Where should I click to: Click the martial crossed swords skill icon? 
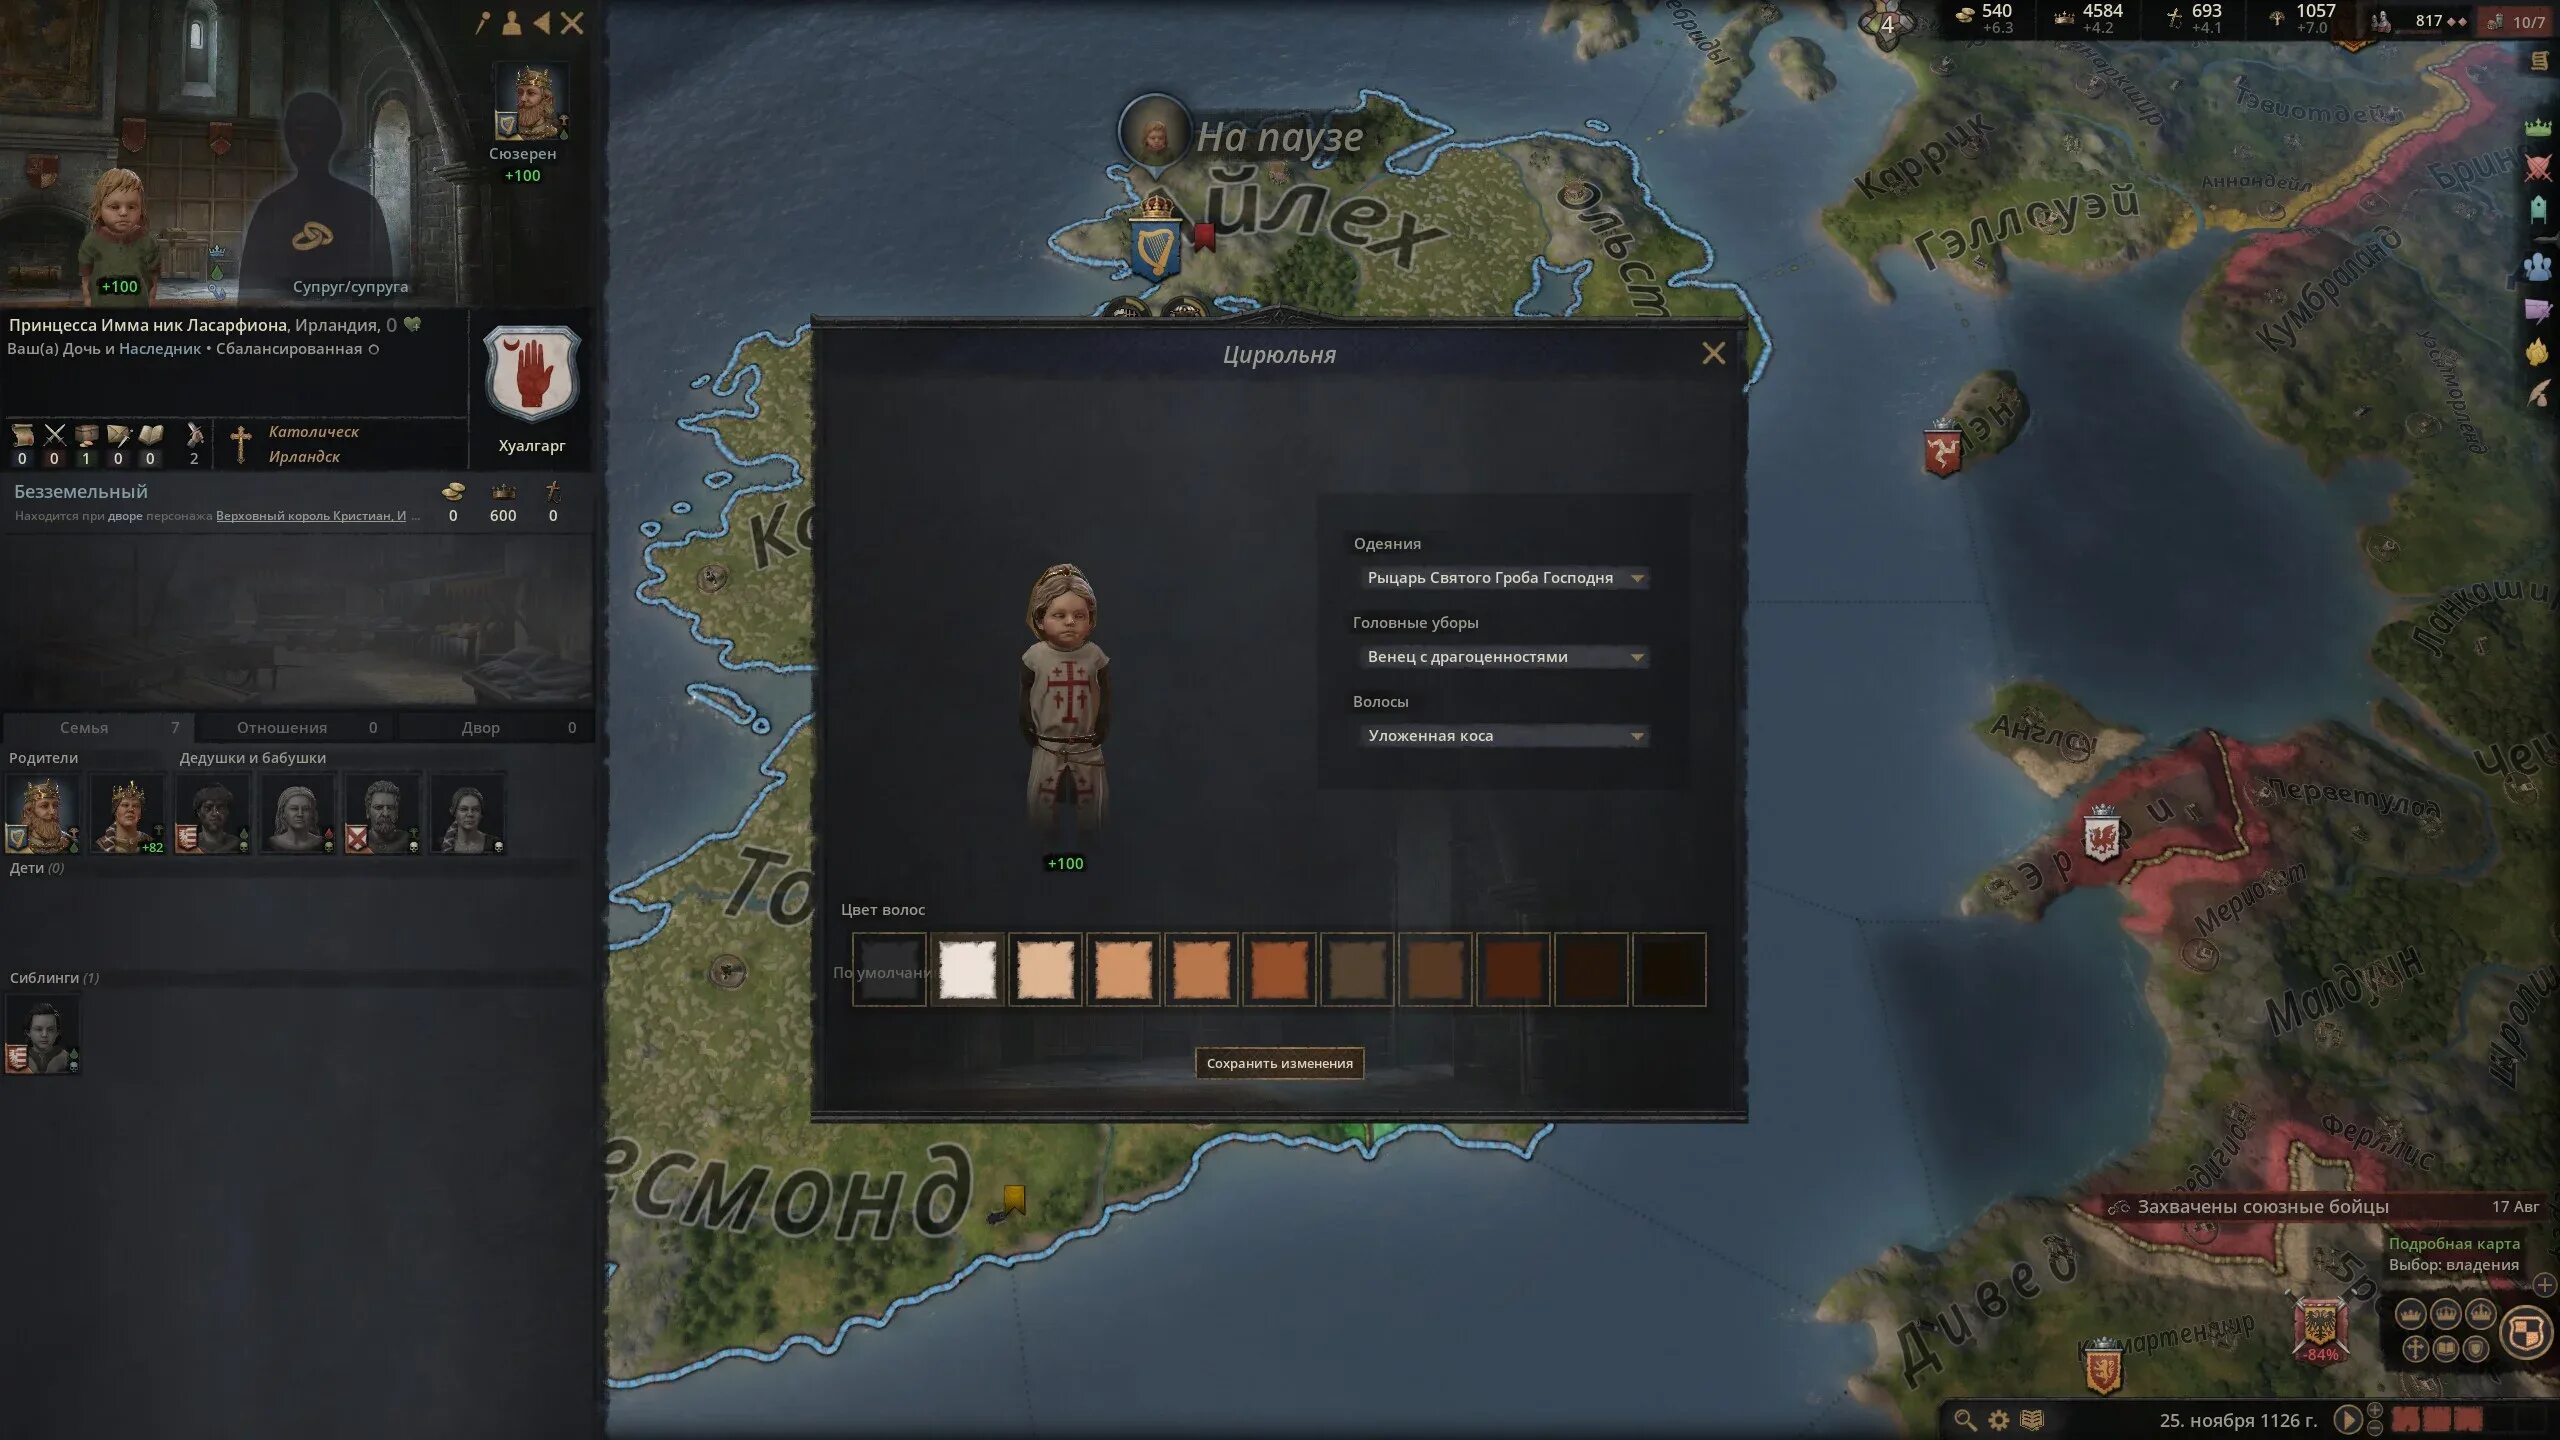pos(54,436)
